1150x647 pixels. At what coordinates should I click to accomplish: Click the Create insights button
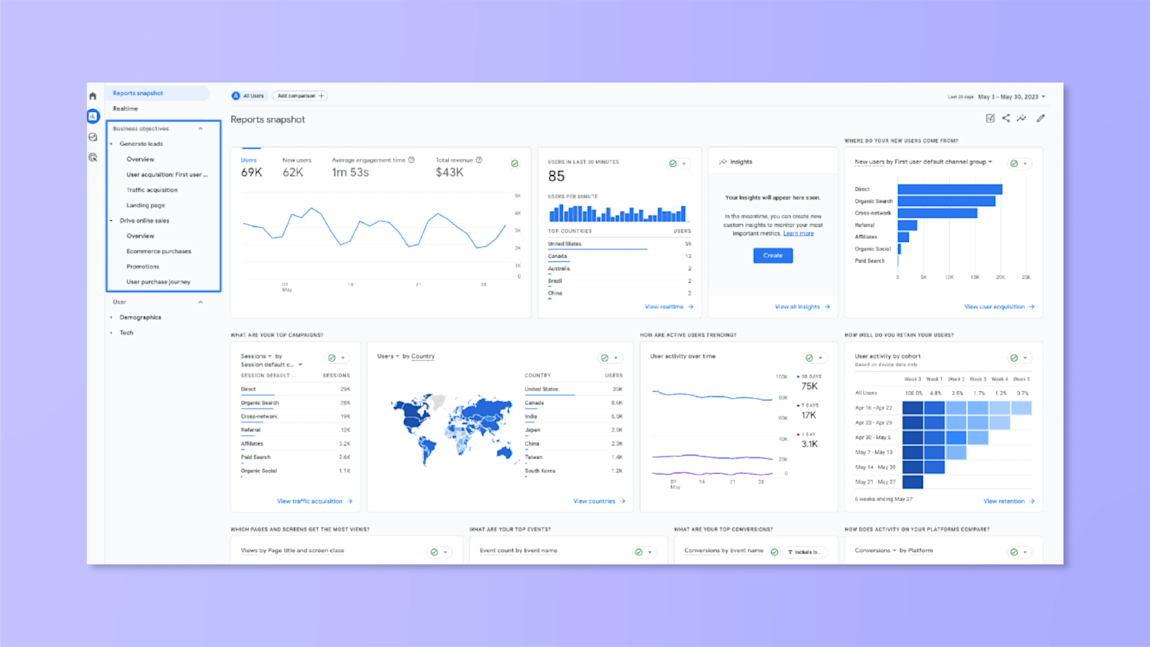[x=773, y=255]
